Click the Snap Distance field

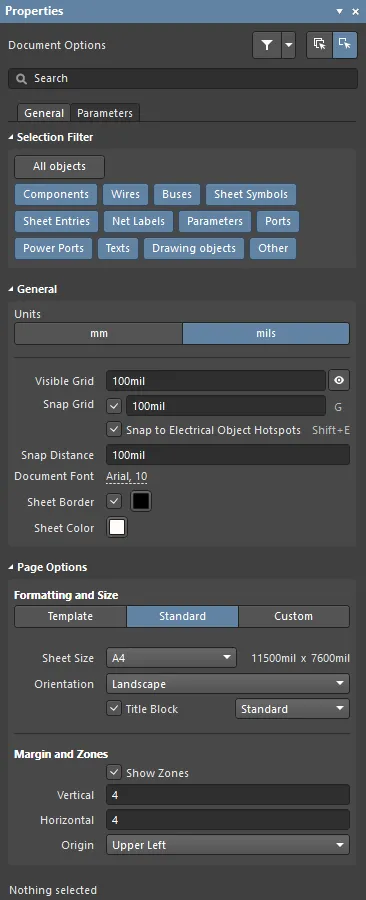coord(228,455)
